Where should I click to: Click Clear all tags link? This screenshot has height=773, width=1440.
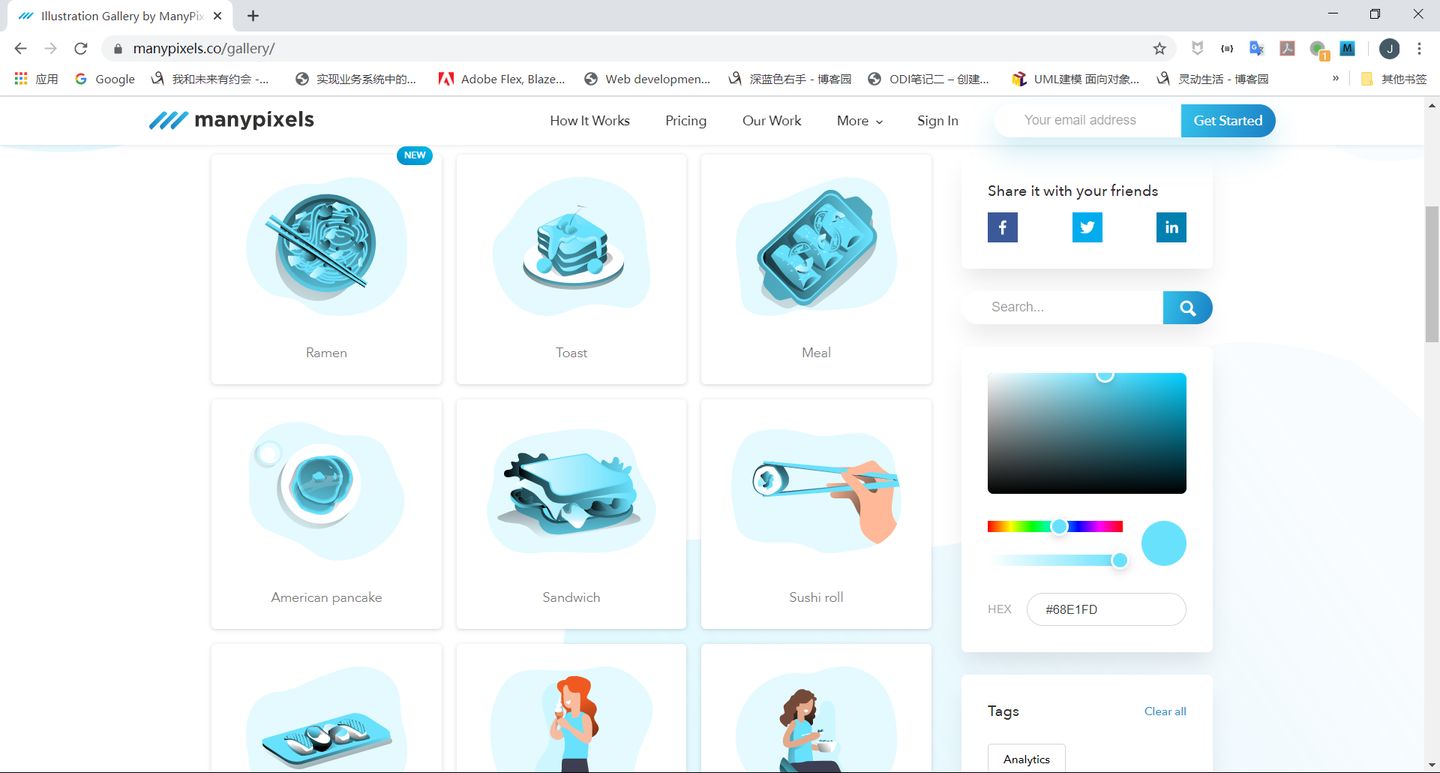(1165, 712)
